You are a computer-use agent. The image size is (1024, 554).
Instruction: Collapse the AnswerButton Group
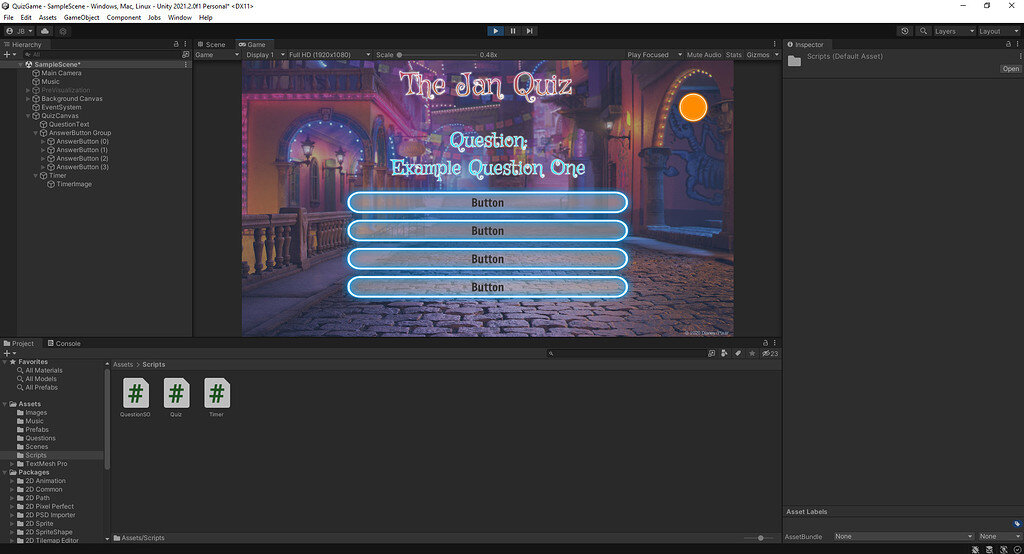point(36,133)
